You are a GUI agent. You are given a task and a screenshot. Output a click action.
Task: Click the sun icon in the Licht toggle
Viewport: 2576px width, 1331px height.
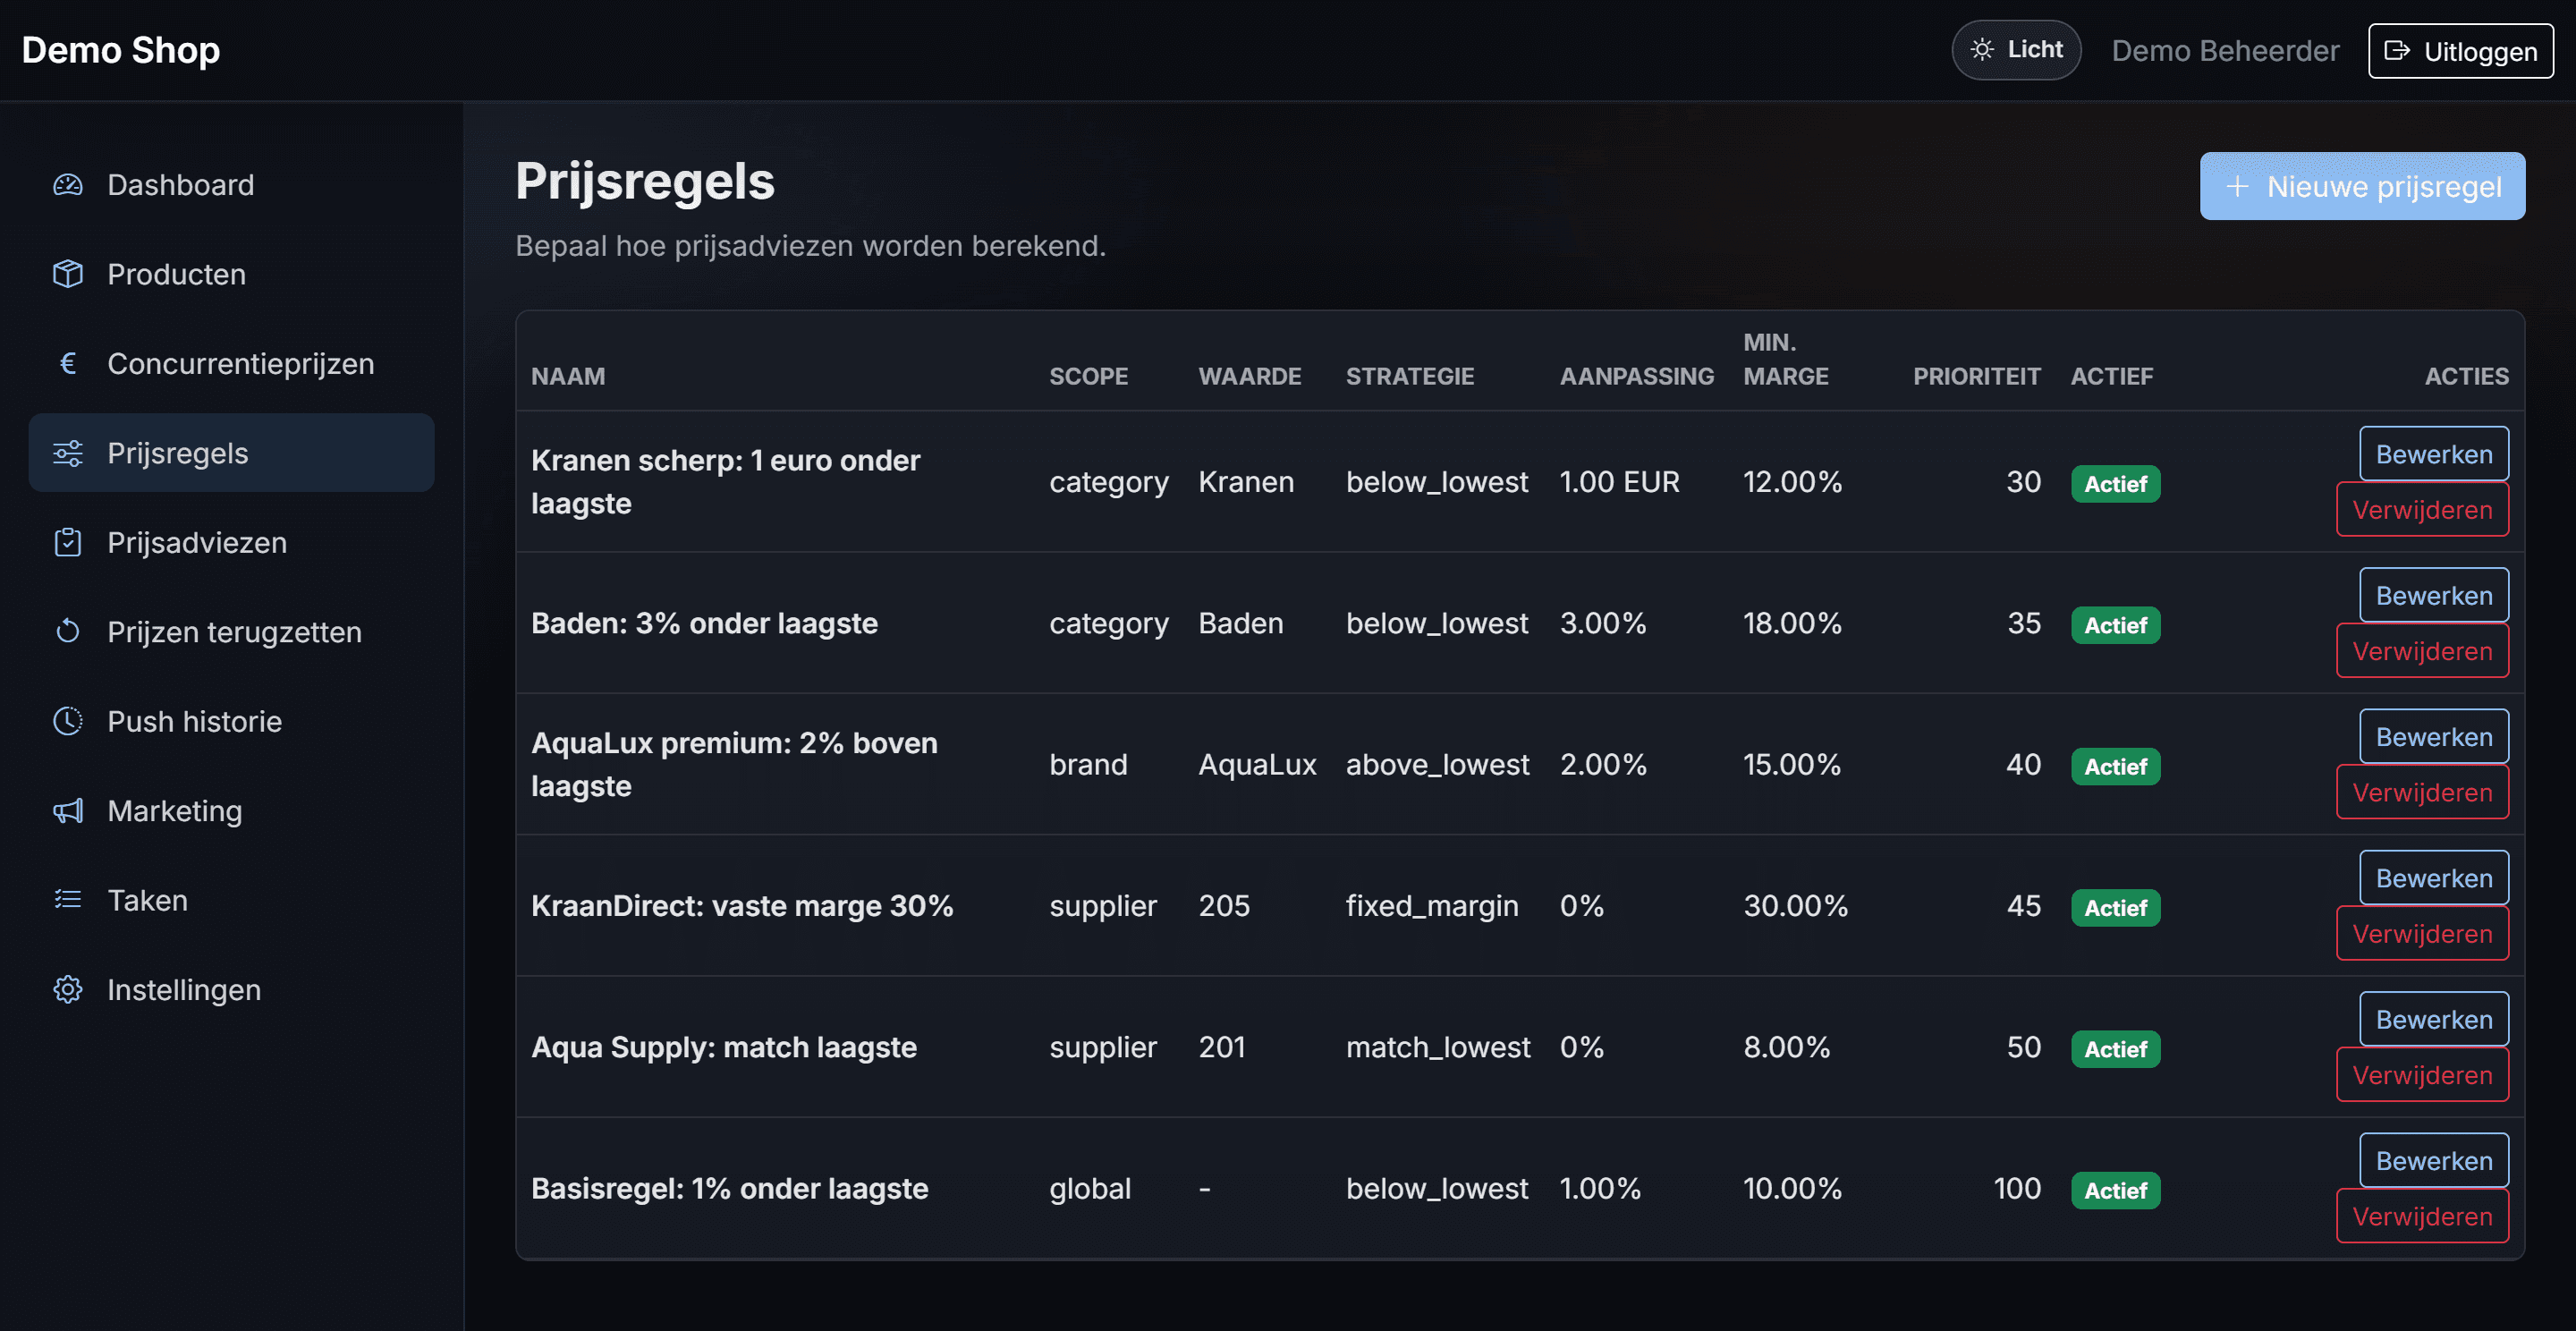[x=1982, y=49]
